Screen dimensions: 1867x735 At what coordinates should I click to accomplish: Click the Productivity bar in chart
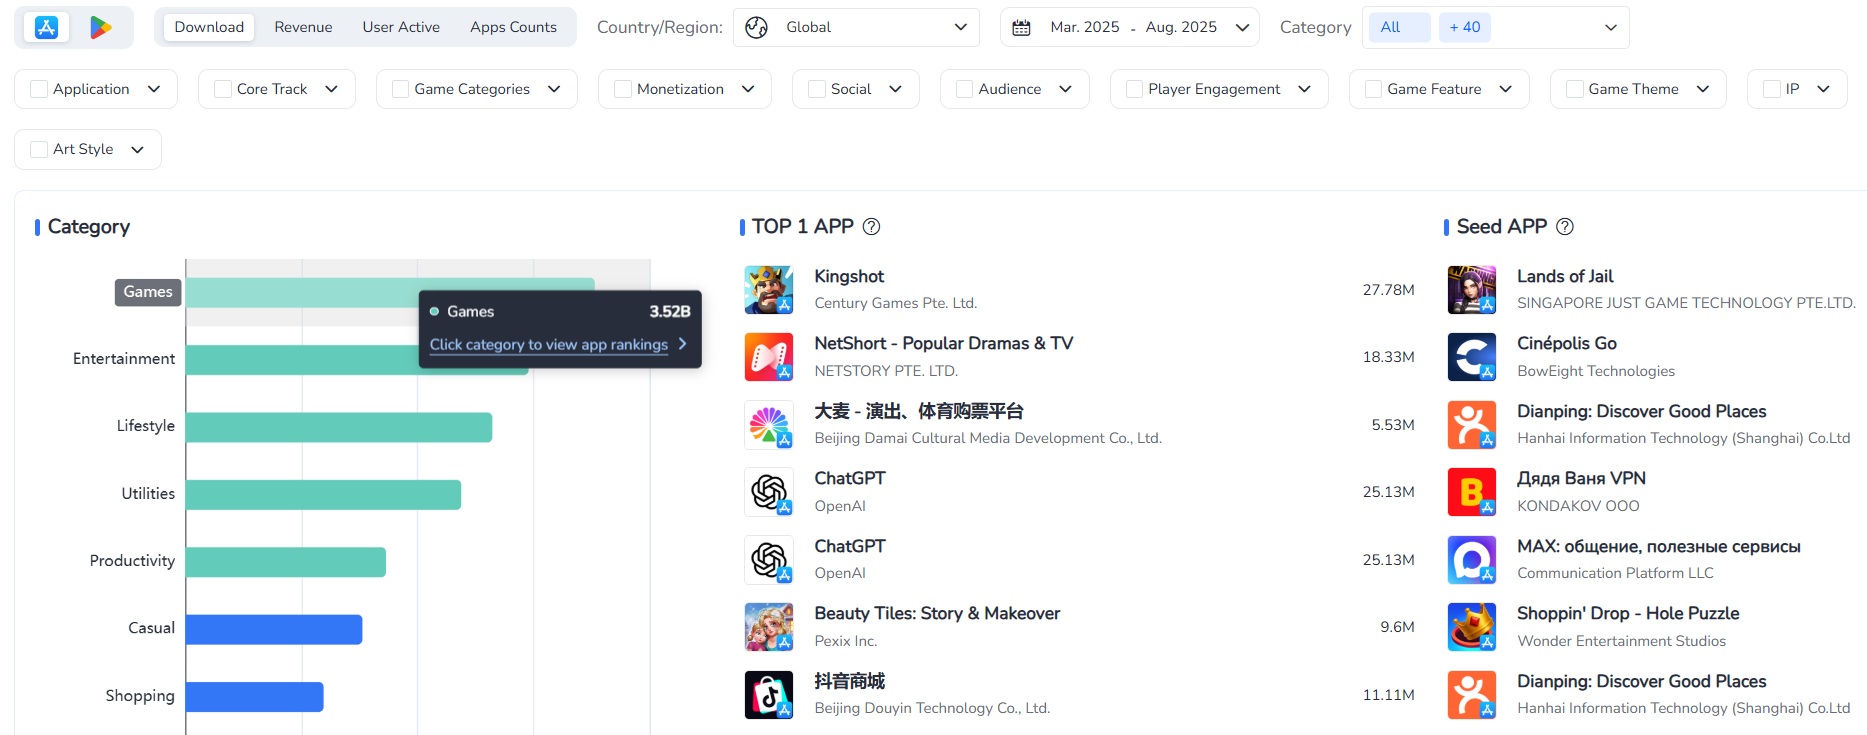click(286, 562)
